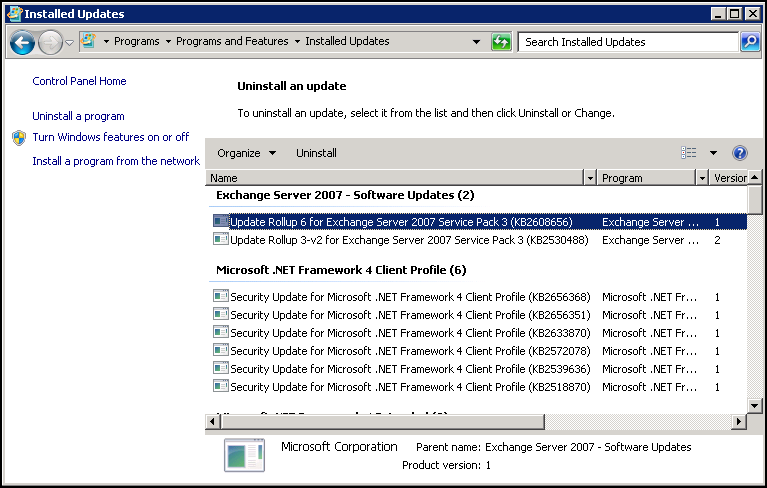Click the blue Help icon

[740, 153]
